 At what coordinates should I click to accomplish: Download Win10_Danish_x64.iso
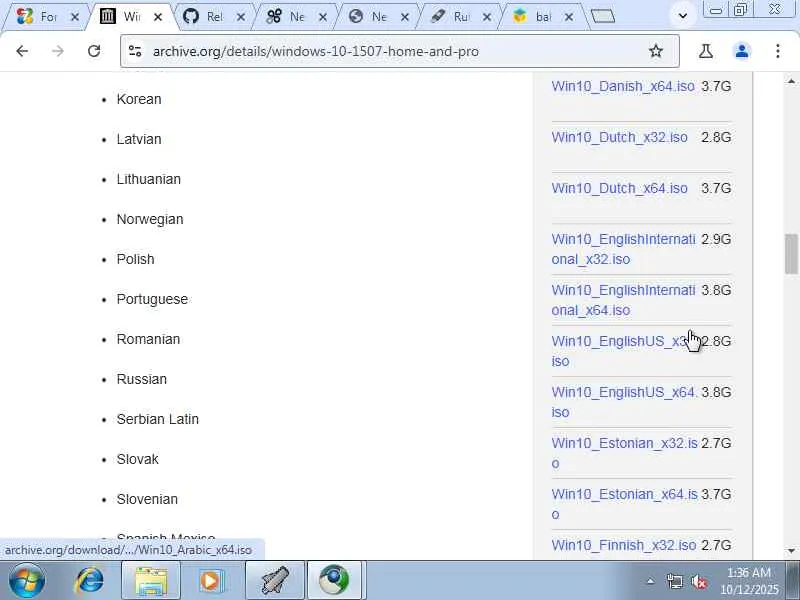click(x=623, y=86)
